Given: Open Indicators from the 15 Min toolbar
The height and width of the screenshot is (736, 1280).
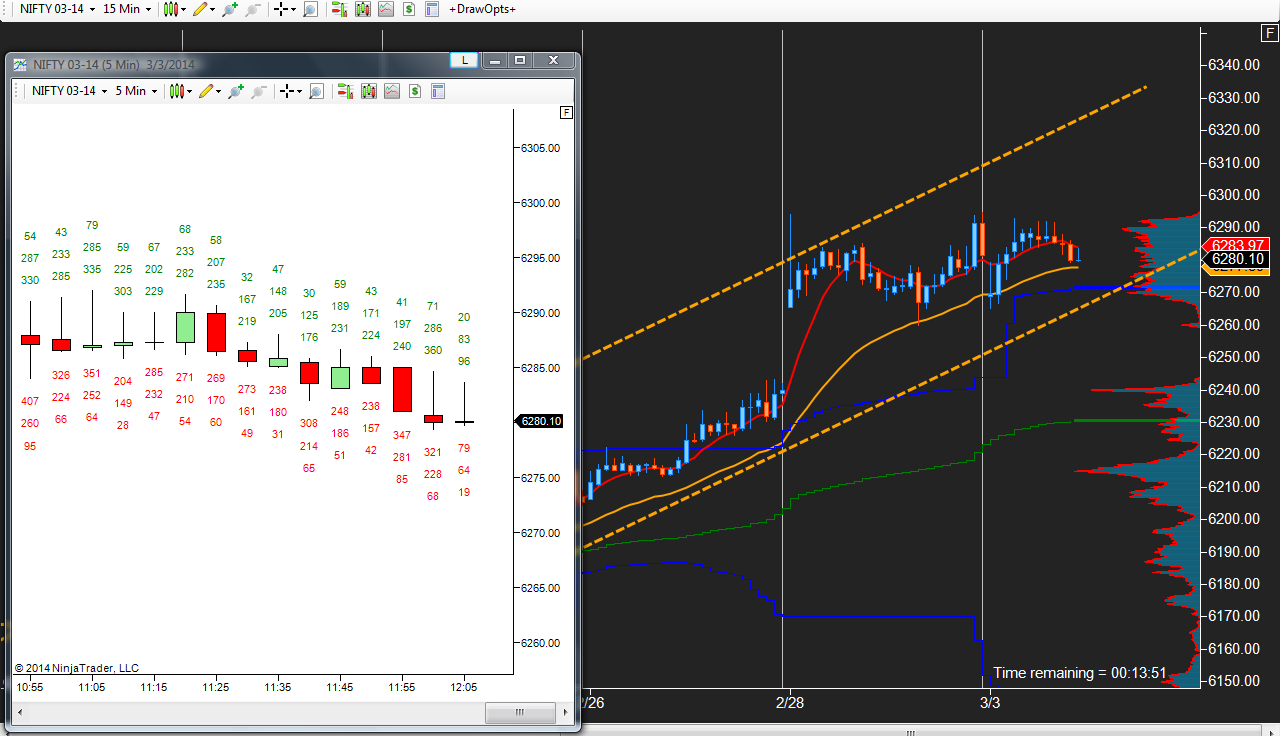Looking at the screenshot, I should [363, 9].
